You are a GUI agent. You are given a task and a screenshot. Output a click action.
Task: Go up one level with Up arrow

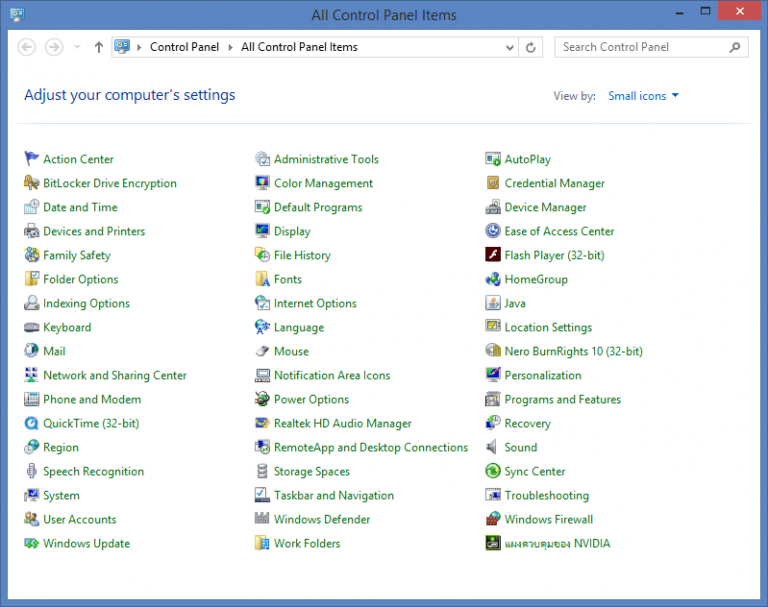click(98, 47)
